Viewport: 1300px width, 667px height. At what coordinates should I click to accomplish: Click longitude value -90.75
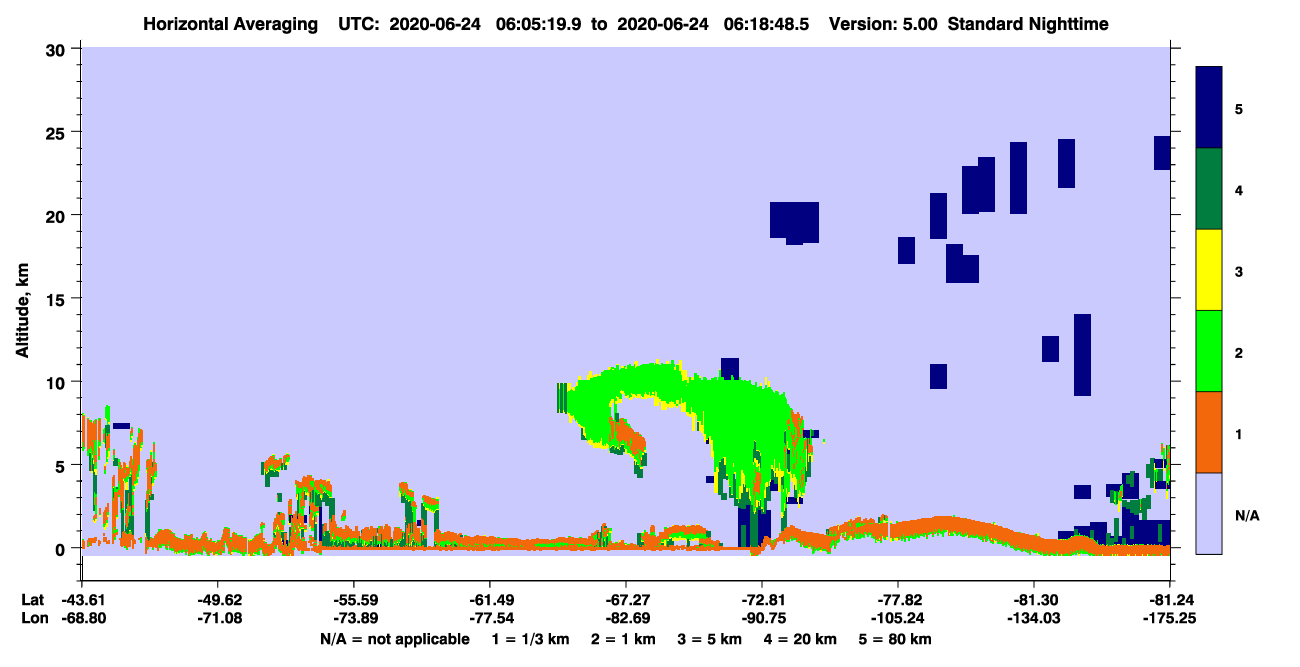coord(762,618)
